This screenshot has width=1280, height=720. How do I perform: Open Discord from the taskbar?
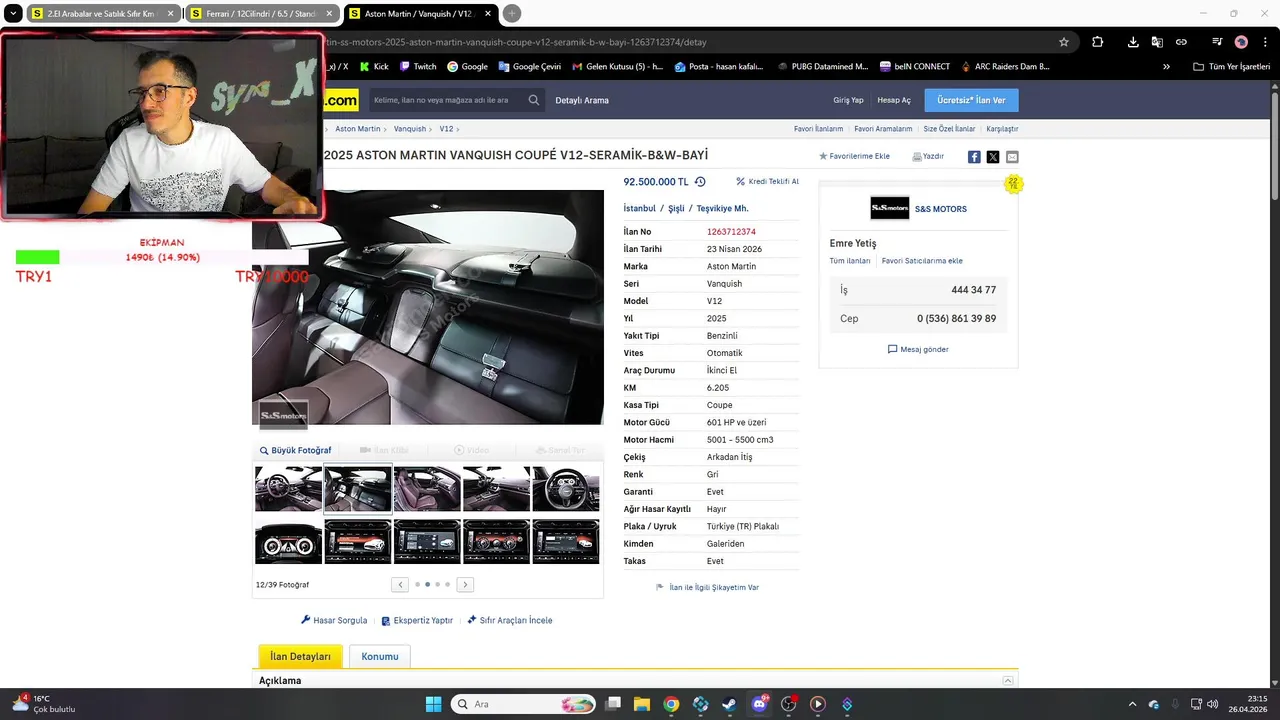[759, 704]
